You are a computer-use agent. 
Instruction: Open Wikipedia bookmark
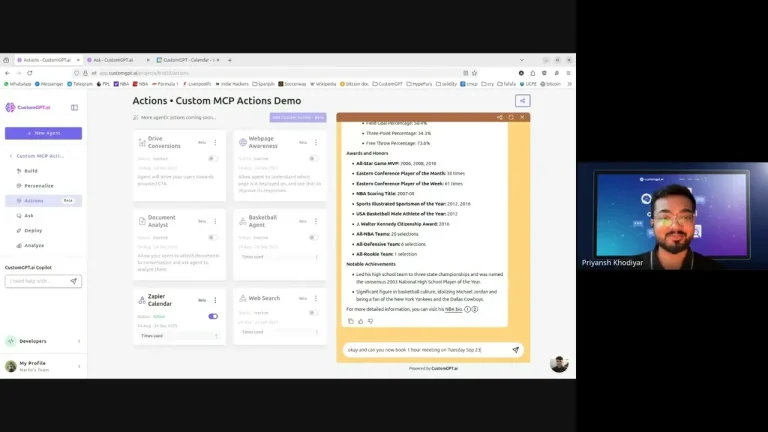tap(323, 84)
